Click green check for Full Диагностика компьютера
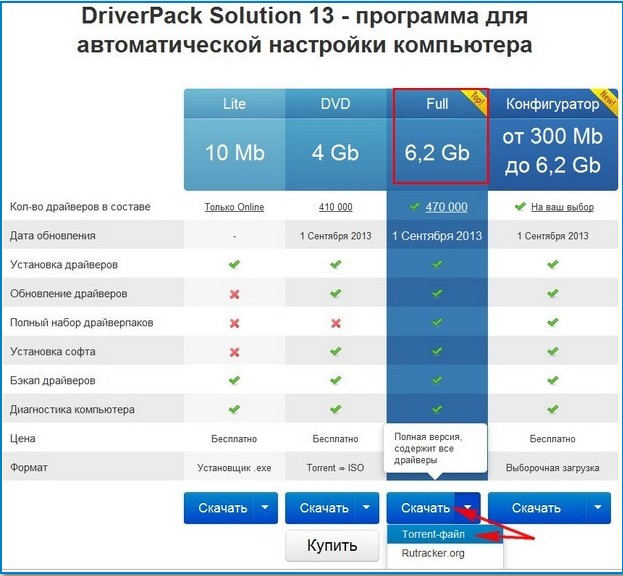This screenshot has width=623, height=576. 437,409
